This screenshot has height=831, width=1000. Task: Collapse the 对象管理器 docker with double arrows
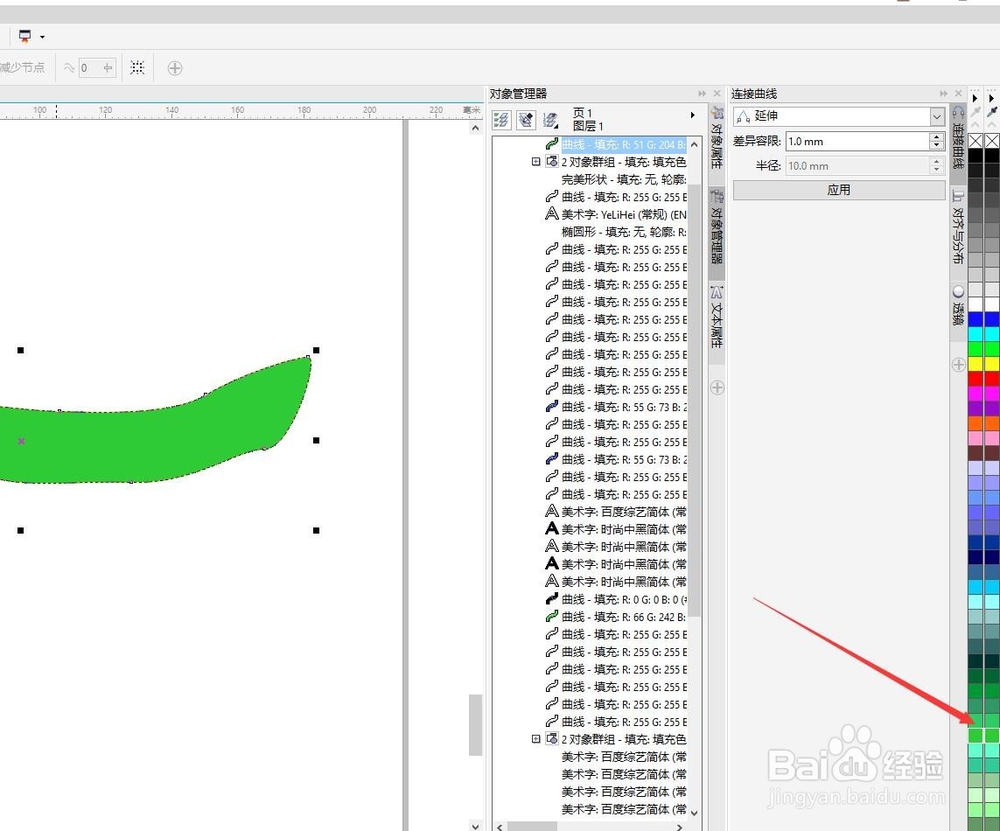pyautogui.click(x=702, y=94)
